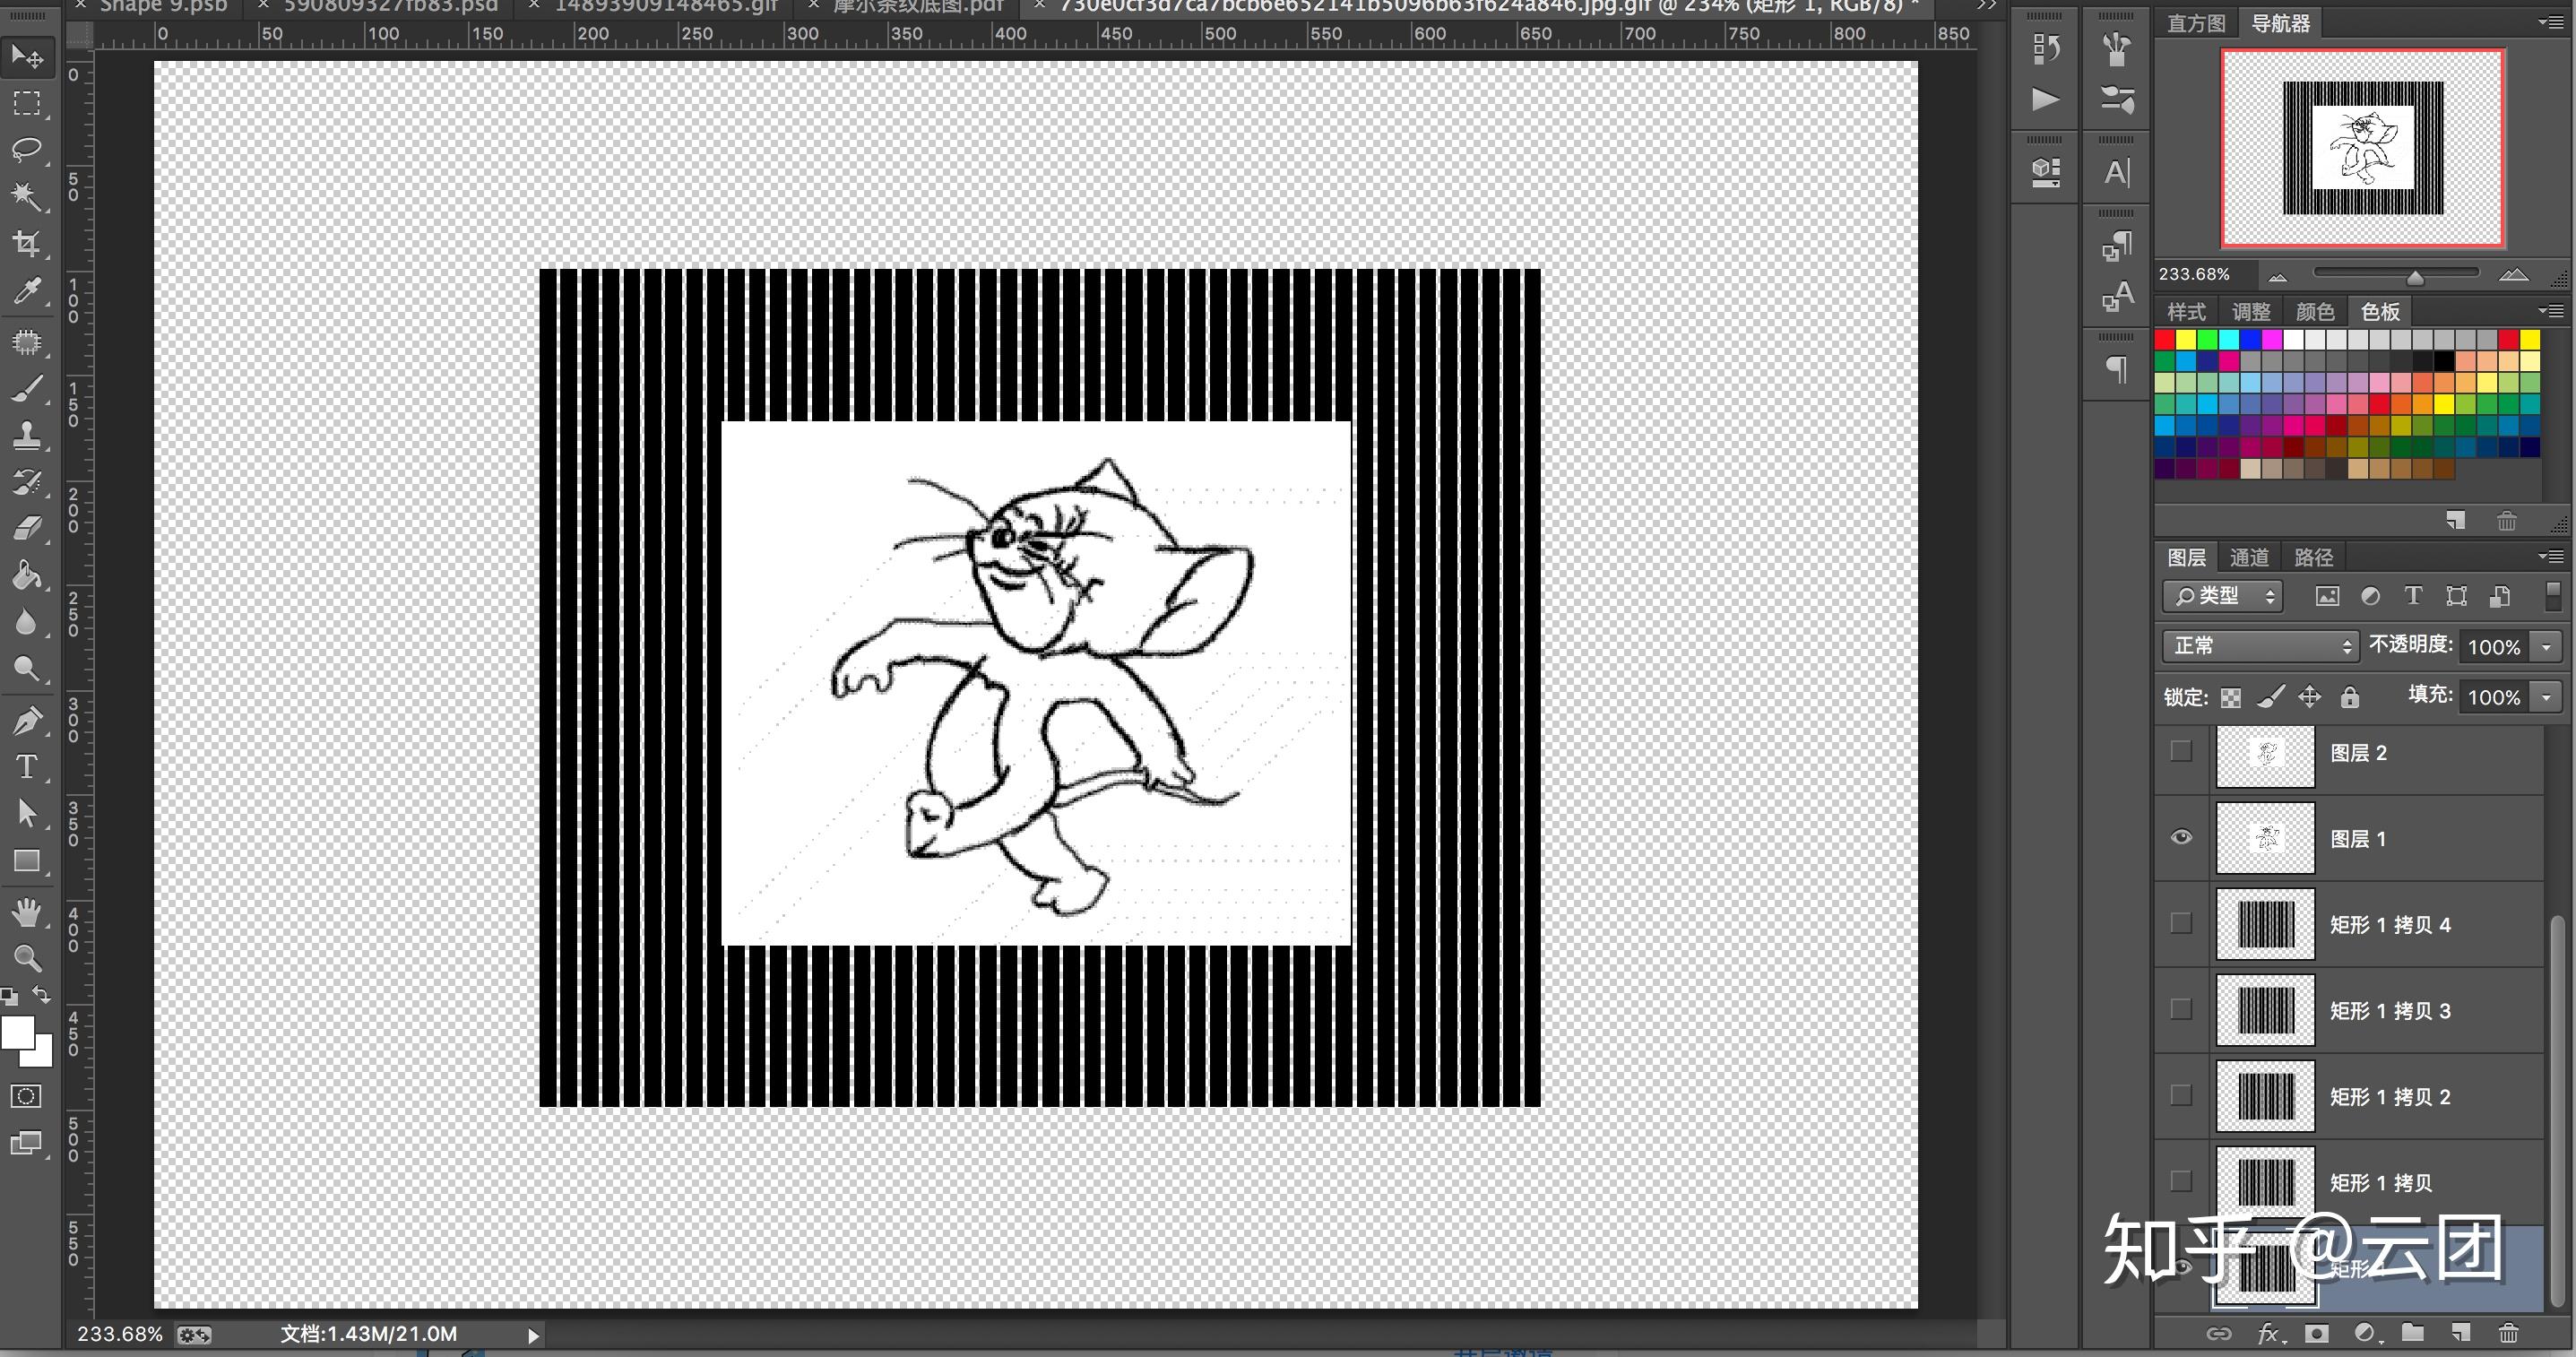Select the 图层 1 layer thumbnail
The image size is (2576, 1357).
[x=2266, y=838]
